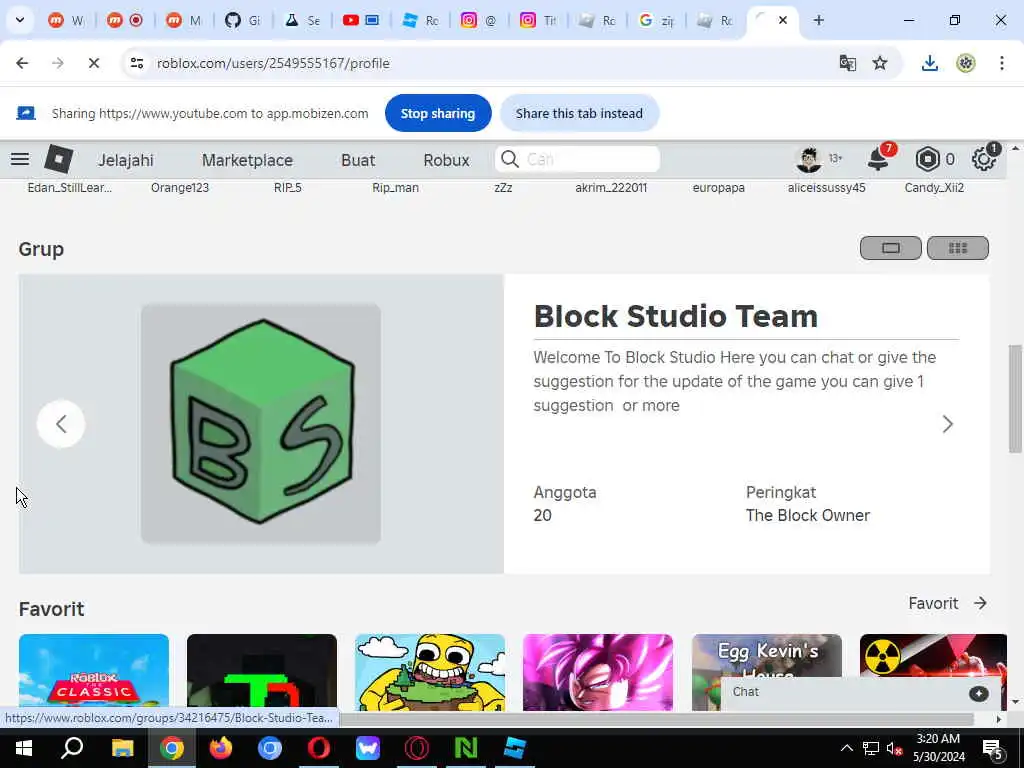1024x768 pixels.
Task: Click the Block Studio green cube logo
Action: click(x=261, y=423)
